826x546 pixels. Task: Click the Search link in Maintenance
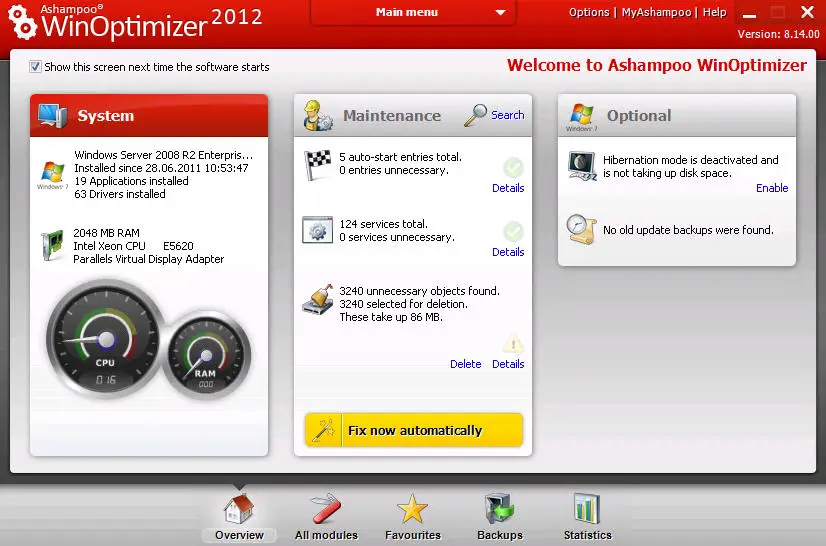[x=508, y=115]
